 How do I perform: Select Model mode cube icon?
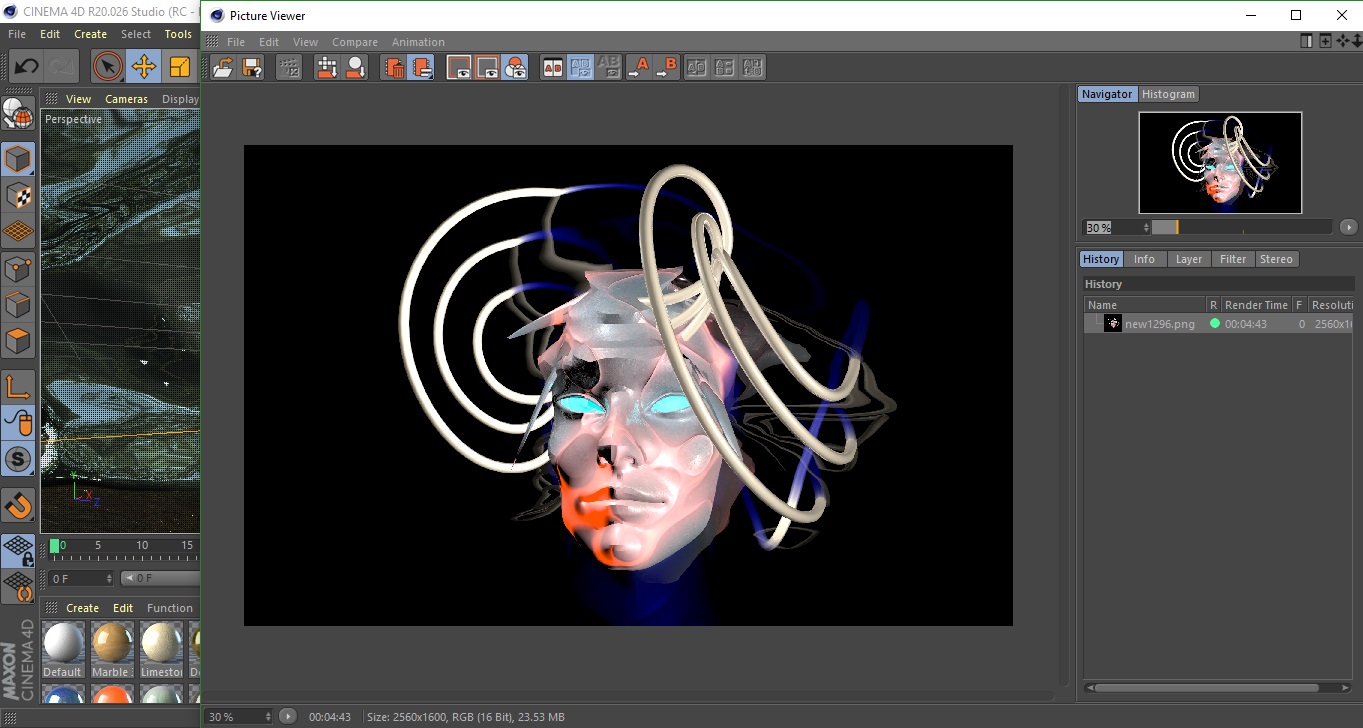coord(18,160)
